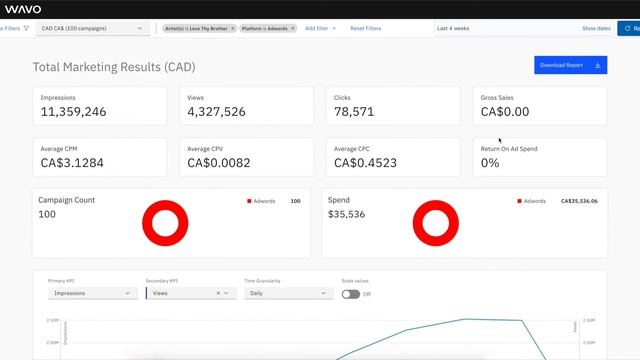Viewport: 640px width, 360px height.
Task: Click the Adwords red legend swatch in Campaign Count
Action: [249, 201]
